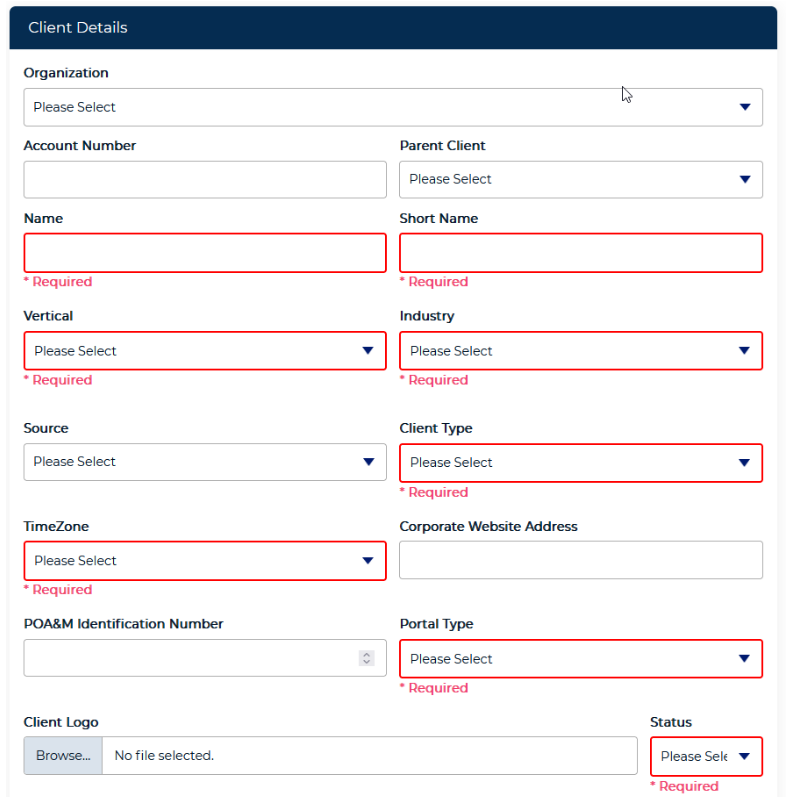Open the Source dropdown

point(205,462)
